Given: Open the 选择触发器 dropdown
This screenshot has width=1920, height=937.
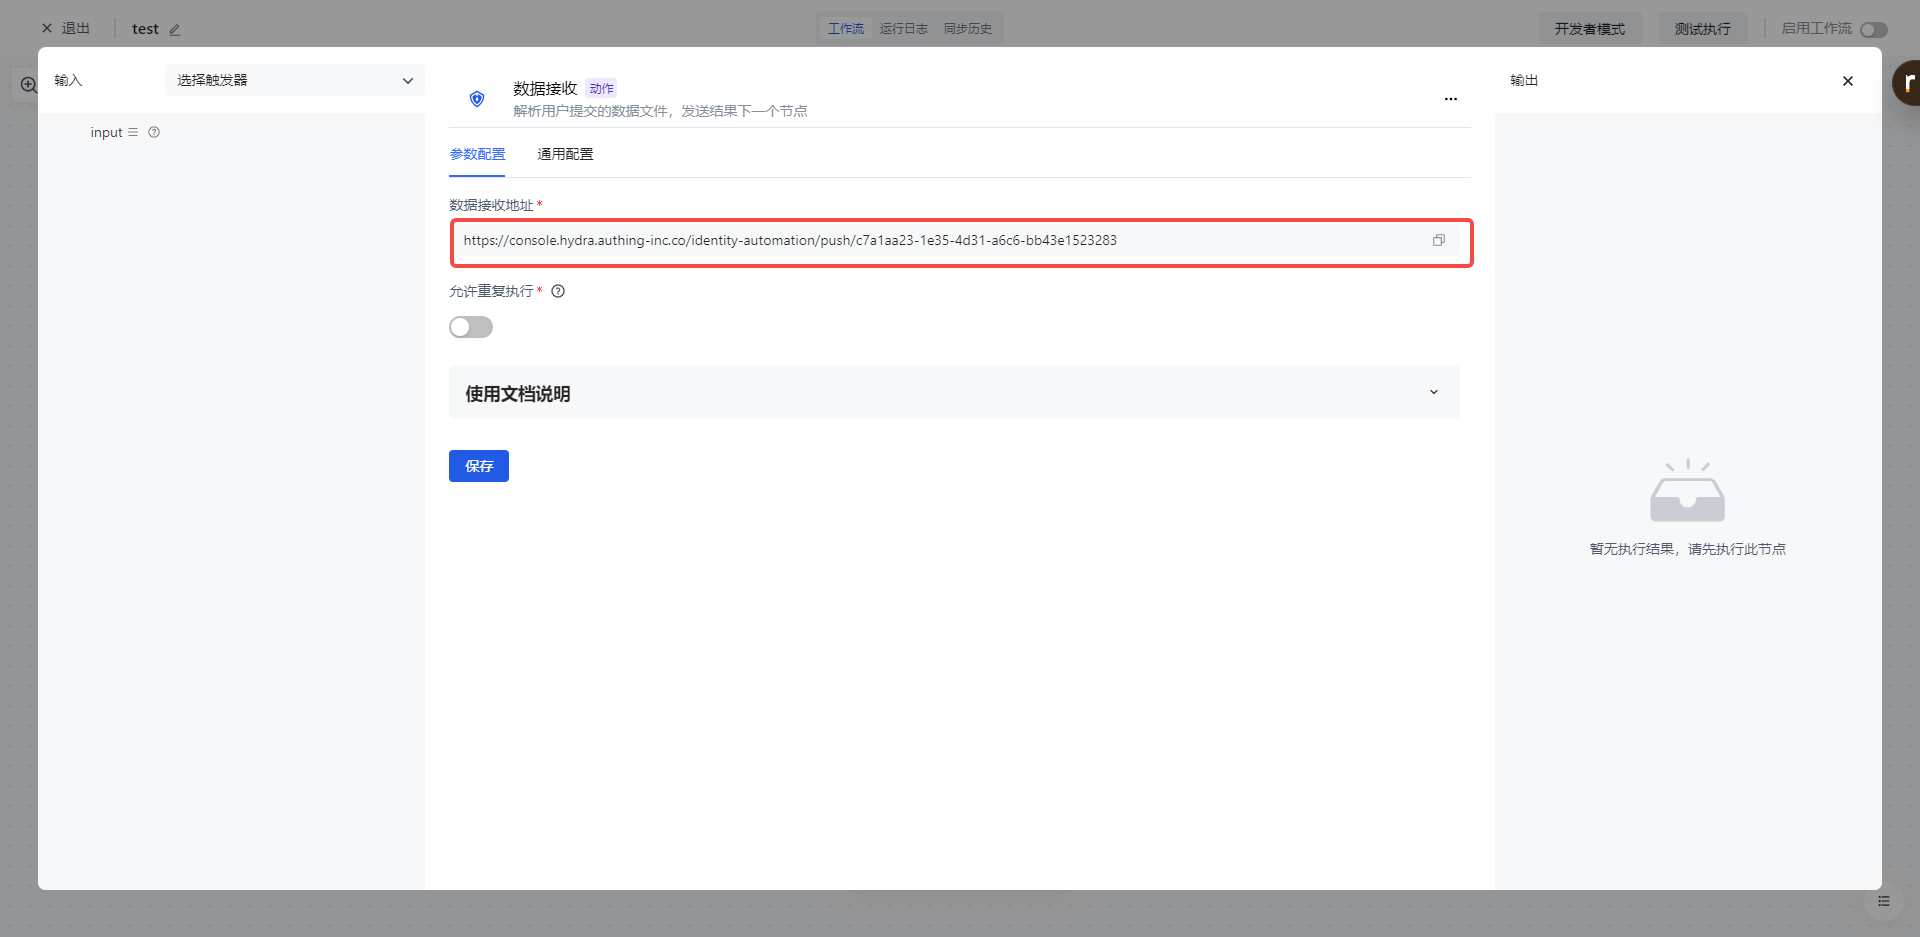Looking at the screenshot, I should tap(294, 80).
